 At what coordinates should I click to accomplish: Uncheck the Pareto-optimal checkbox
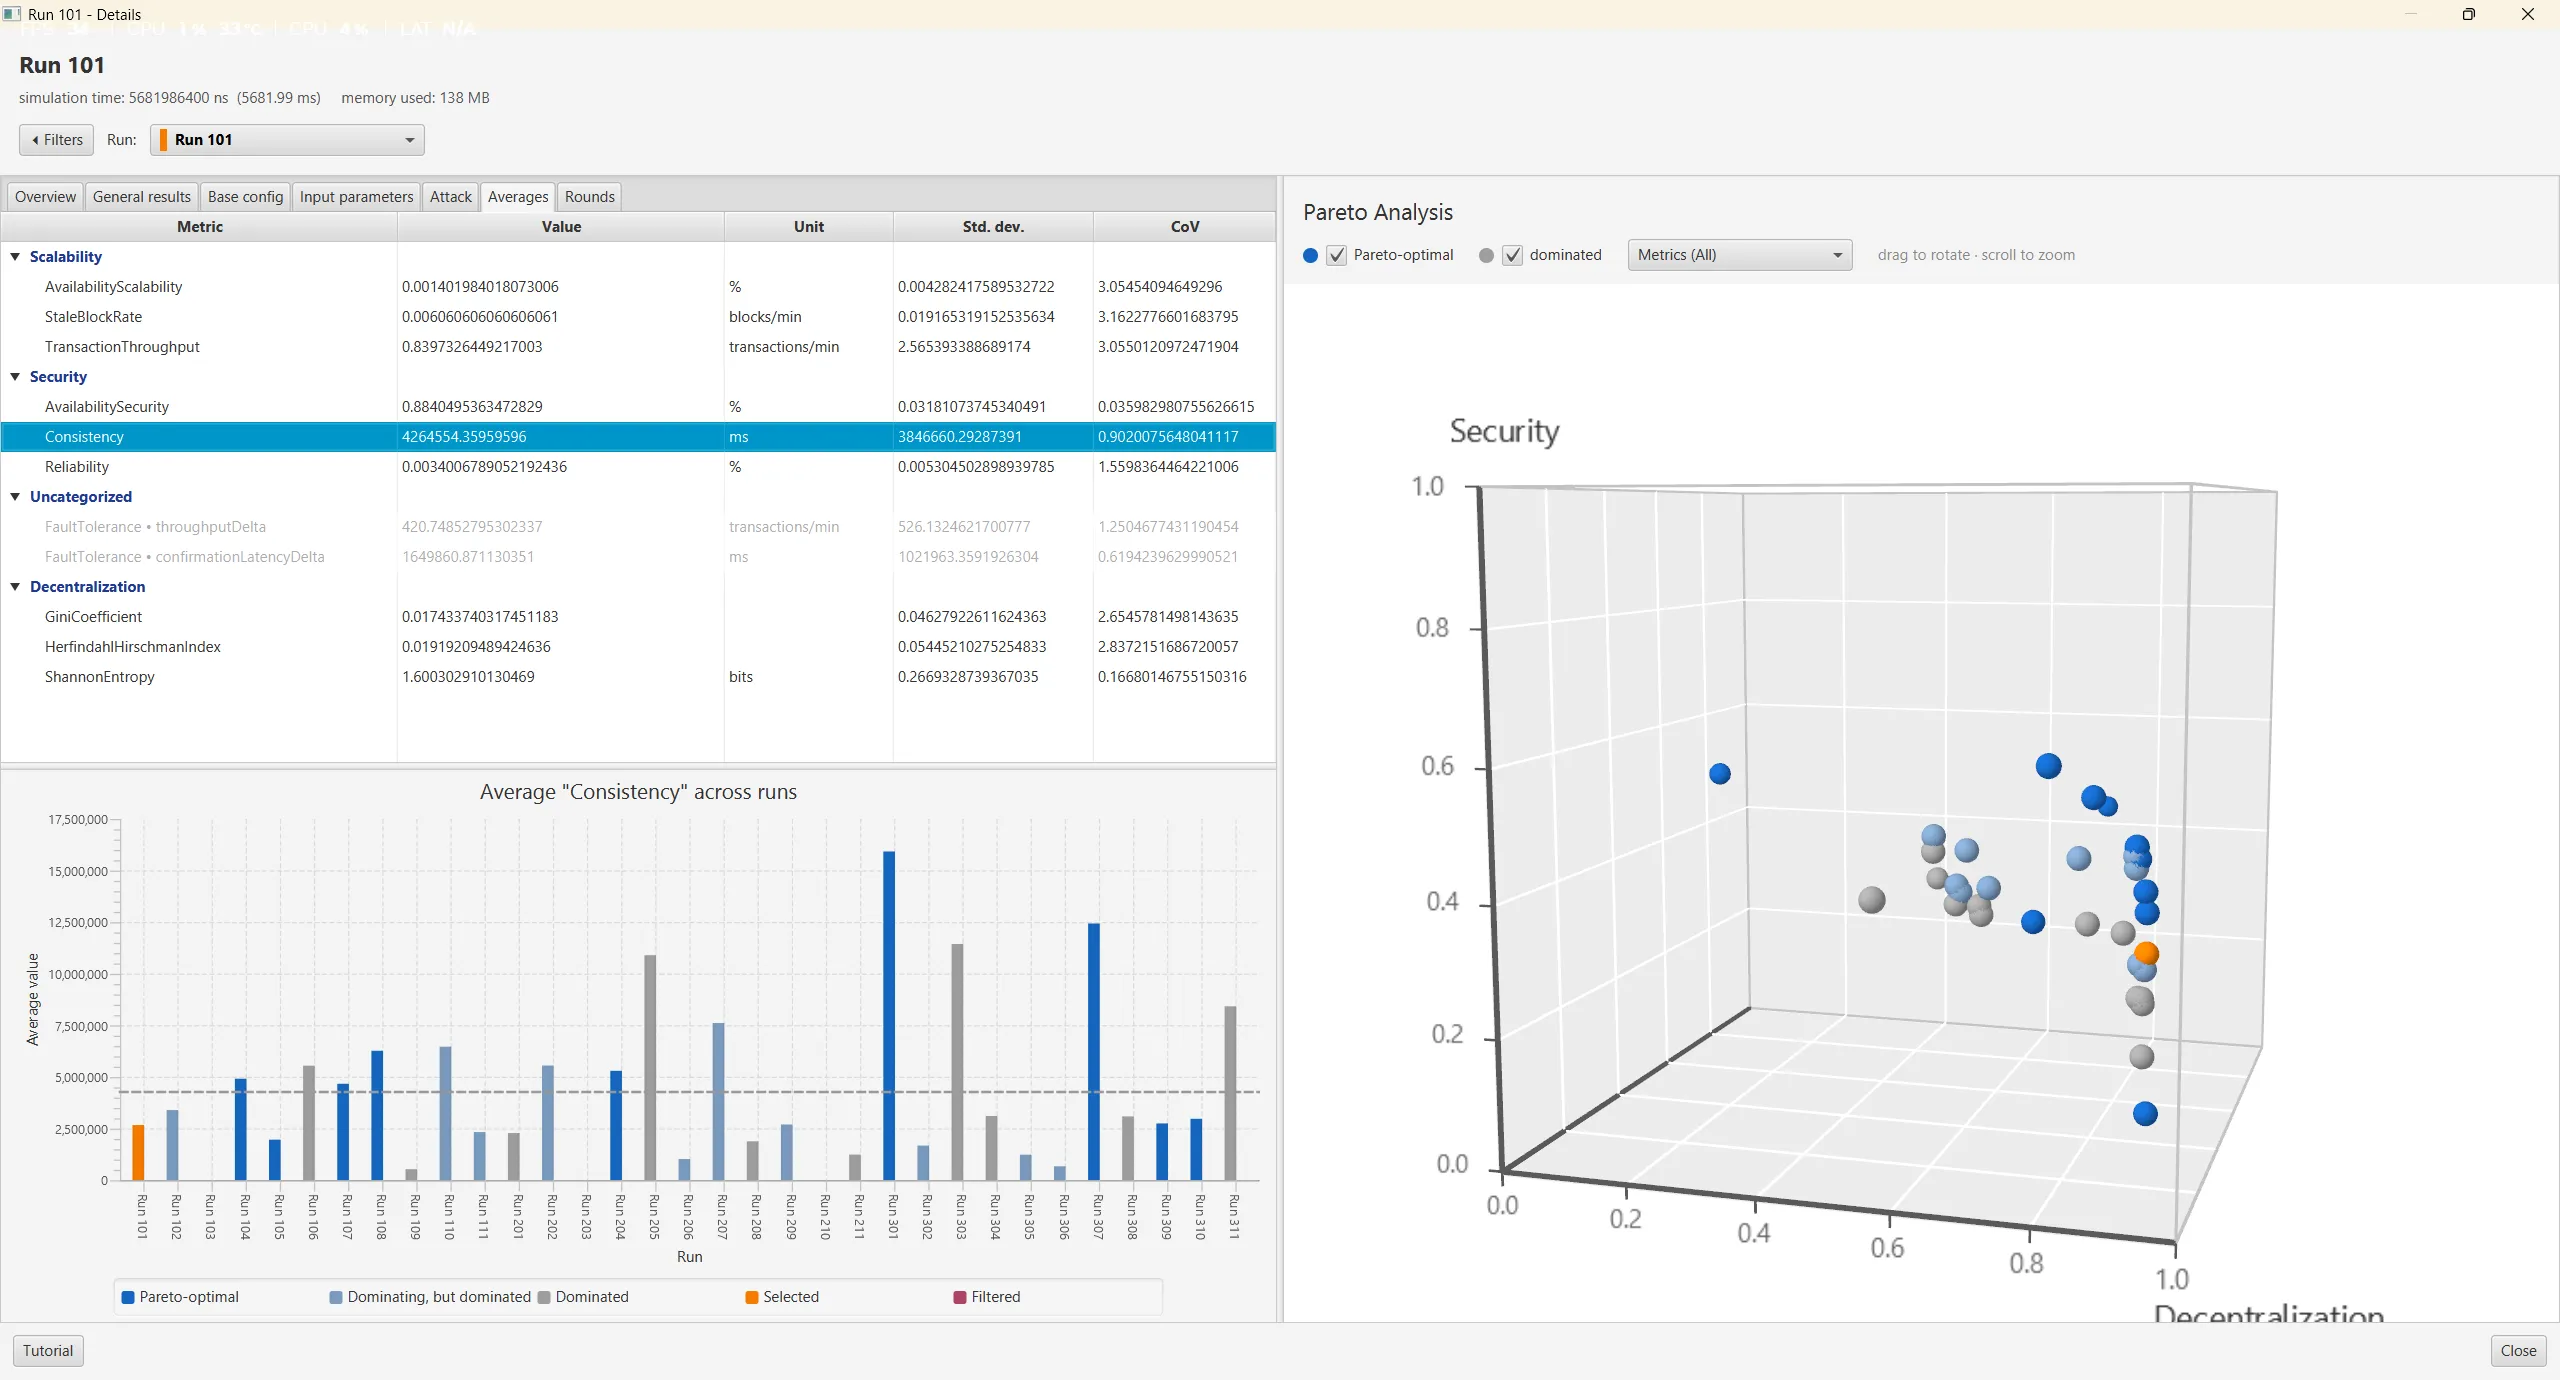(x=1336, y=255)
